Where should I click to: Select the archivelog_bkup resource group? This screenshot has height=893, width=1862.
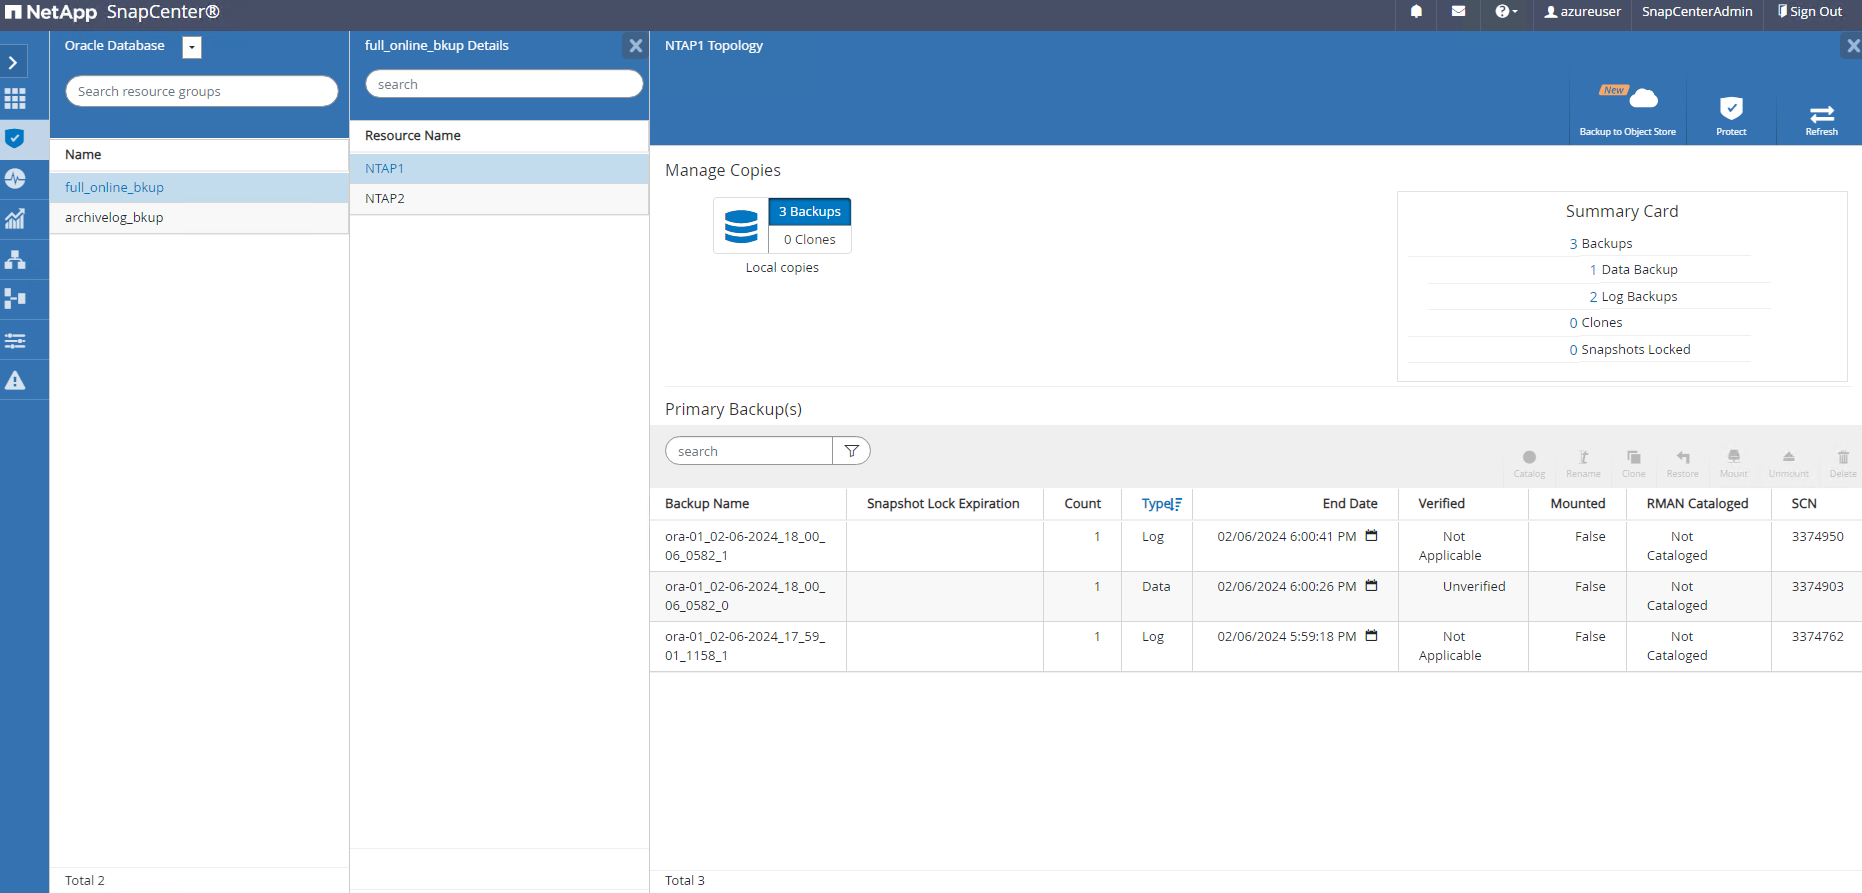(114, 218)
